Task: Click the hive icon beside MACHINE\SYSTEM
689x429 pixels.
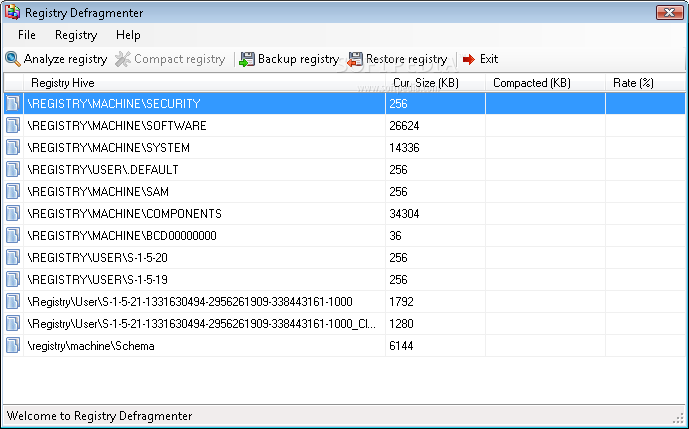Action: (x=13, y=147)
